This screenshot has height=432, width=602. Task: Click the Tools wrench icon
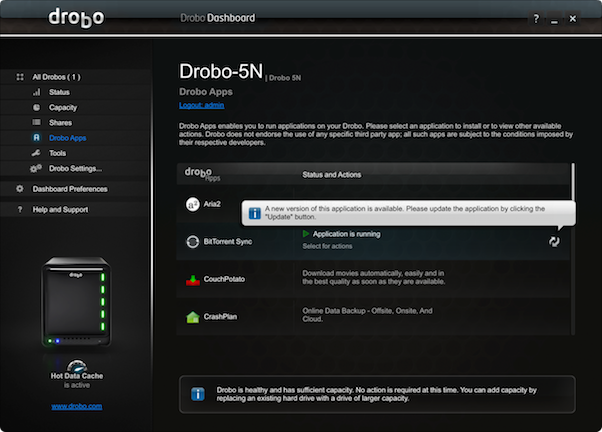coord(36,153)
